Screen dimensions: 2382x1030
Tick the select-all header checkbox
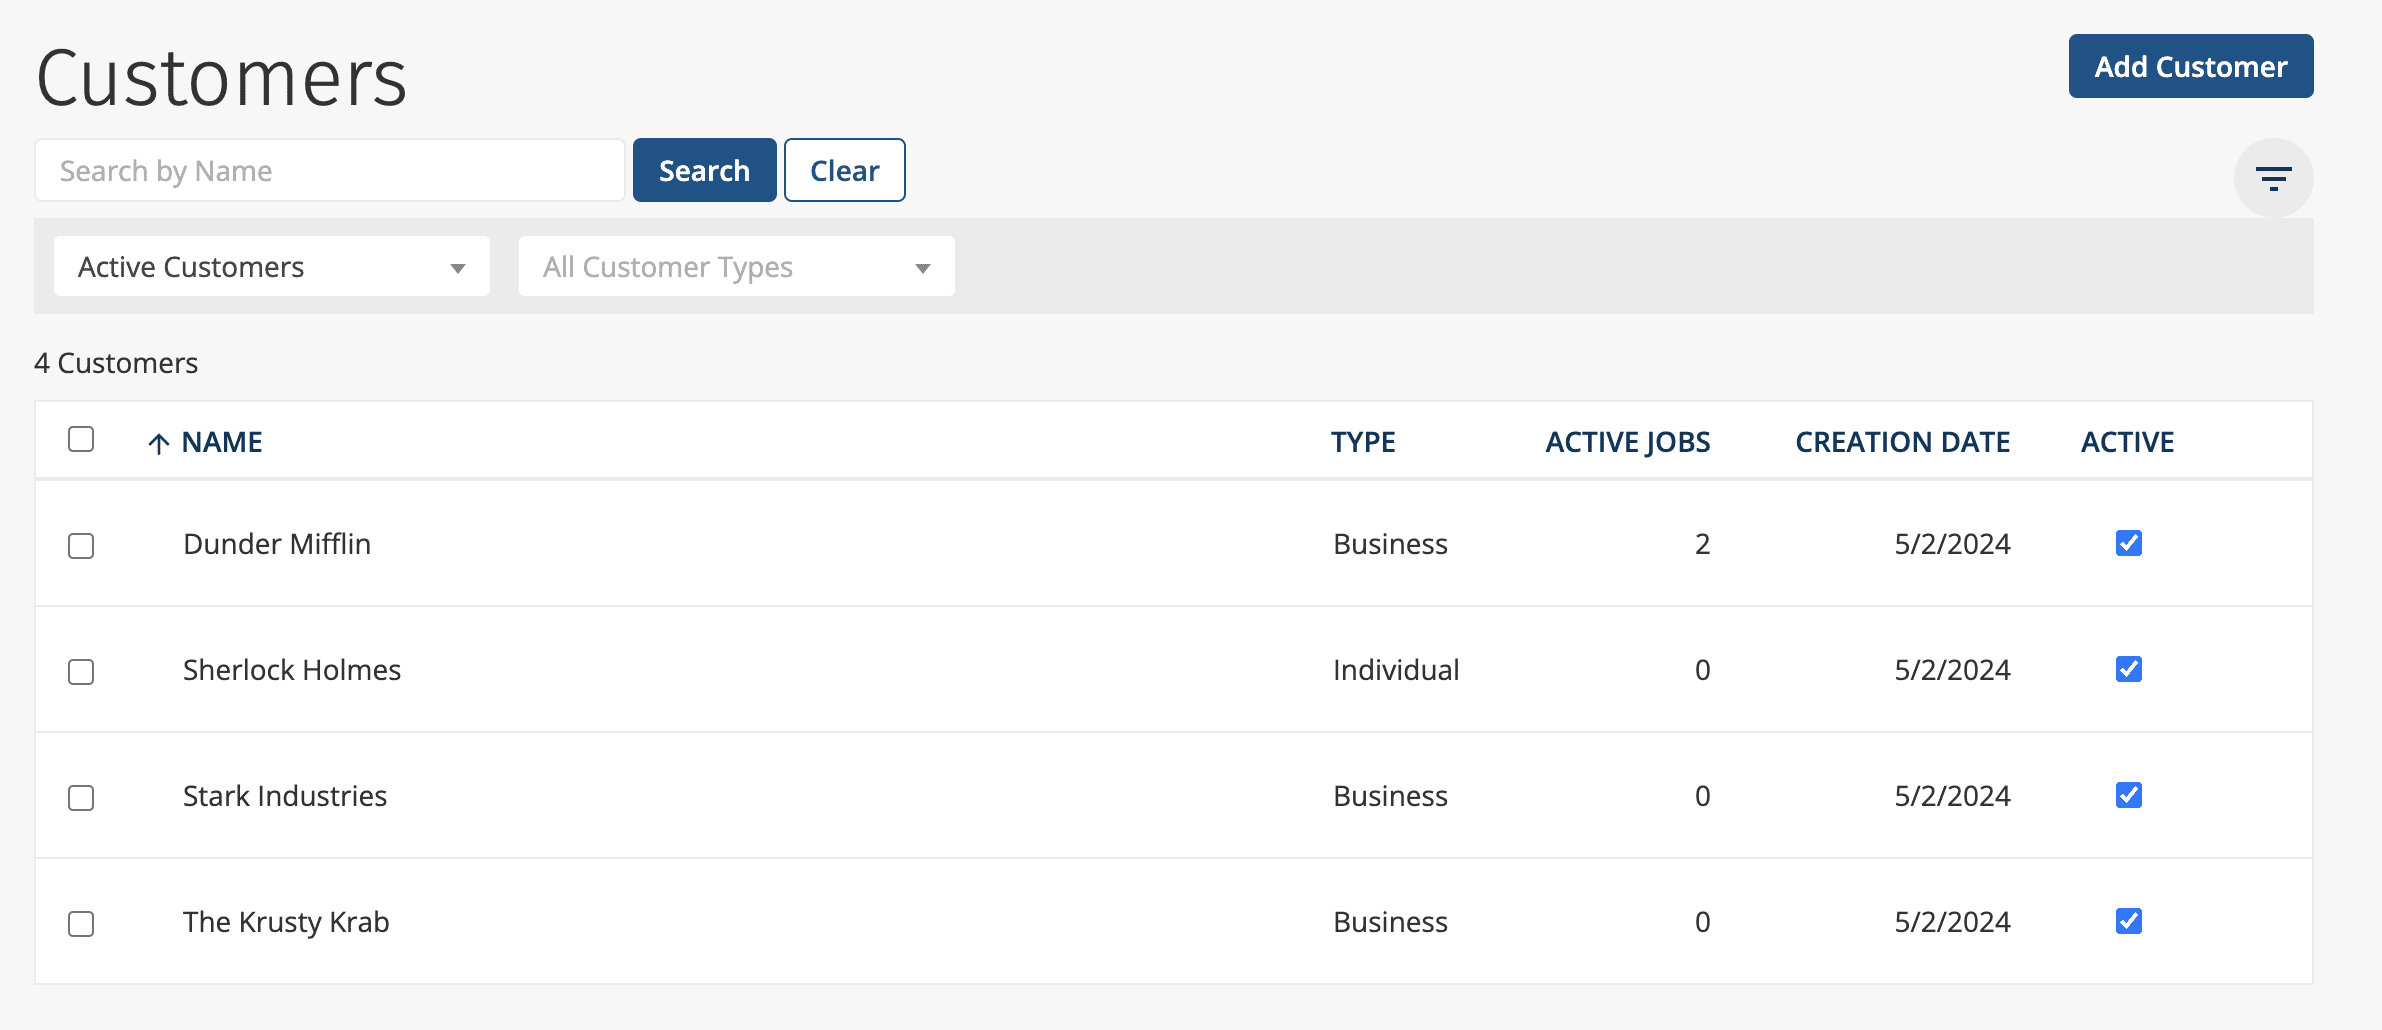click(x=81, y=439)
